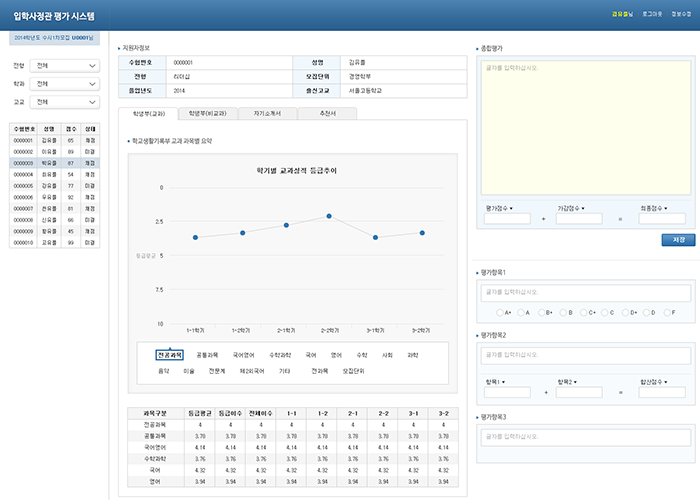
Task: Select the 전과목 chart filter
Action: click(x=320, y=371)
